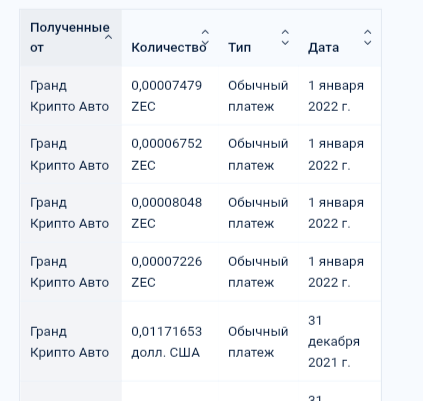This screenshot has height=401, width=423.
Task: Open the row with 0,00007226 ZEC
Action: (200, 272)
